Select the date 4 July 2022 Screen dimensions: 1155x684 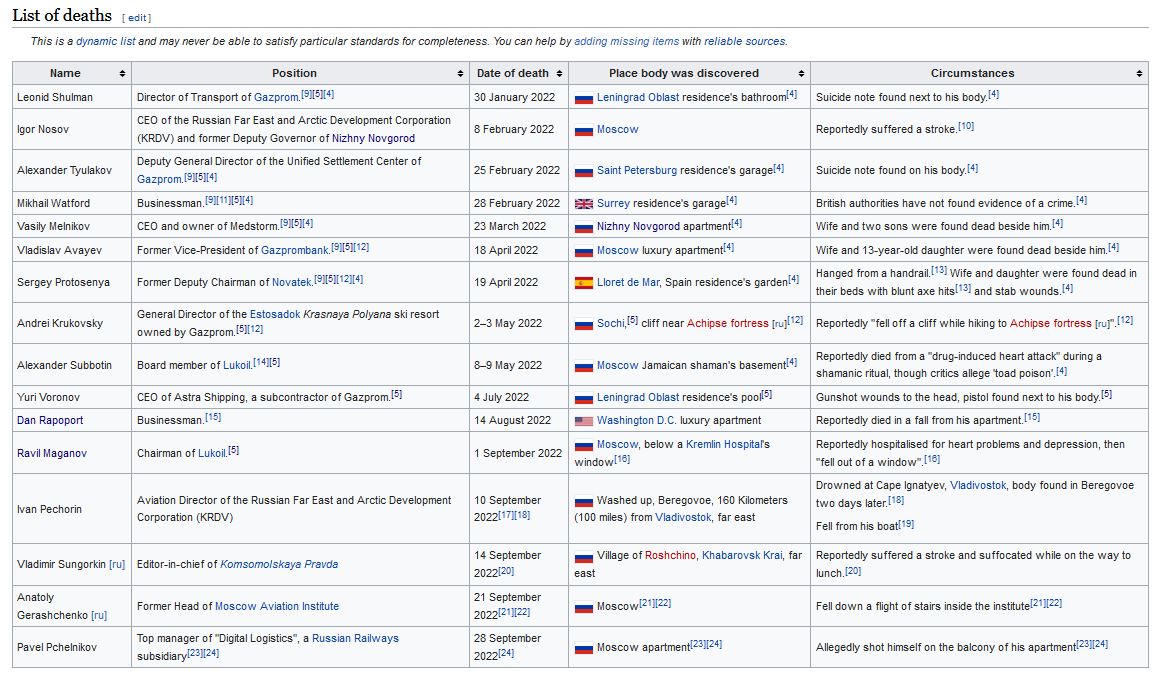[501, 398]
